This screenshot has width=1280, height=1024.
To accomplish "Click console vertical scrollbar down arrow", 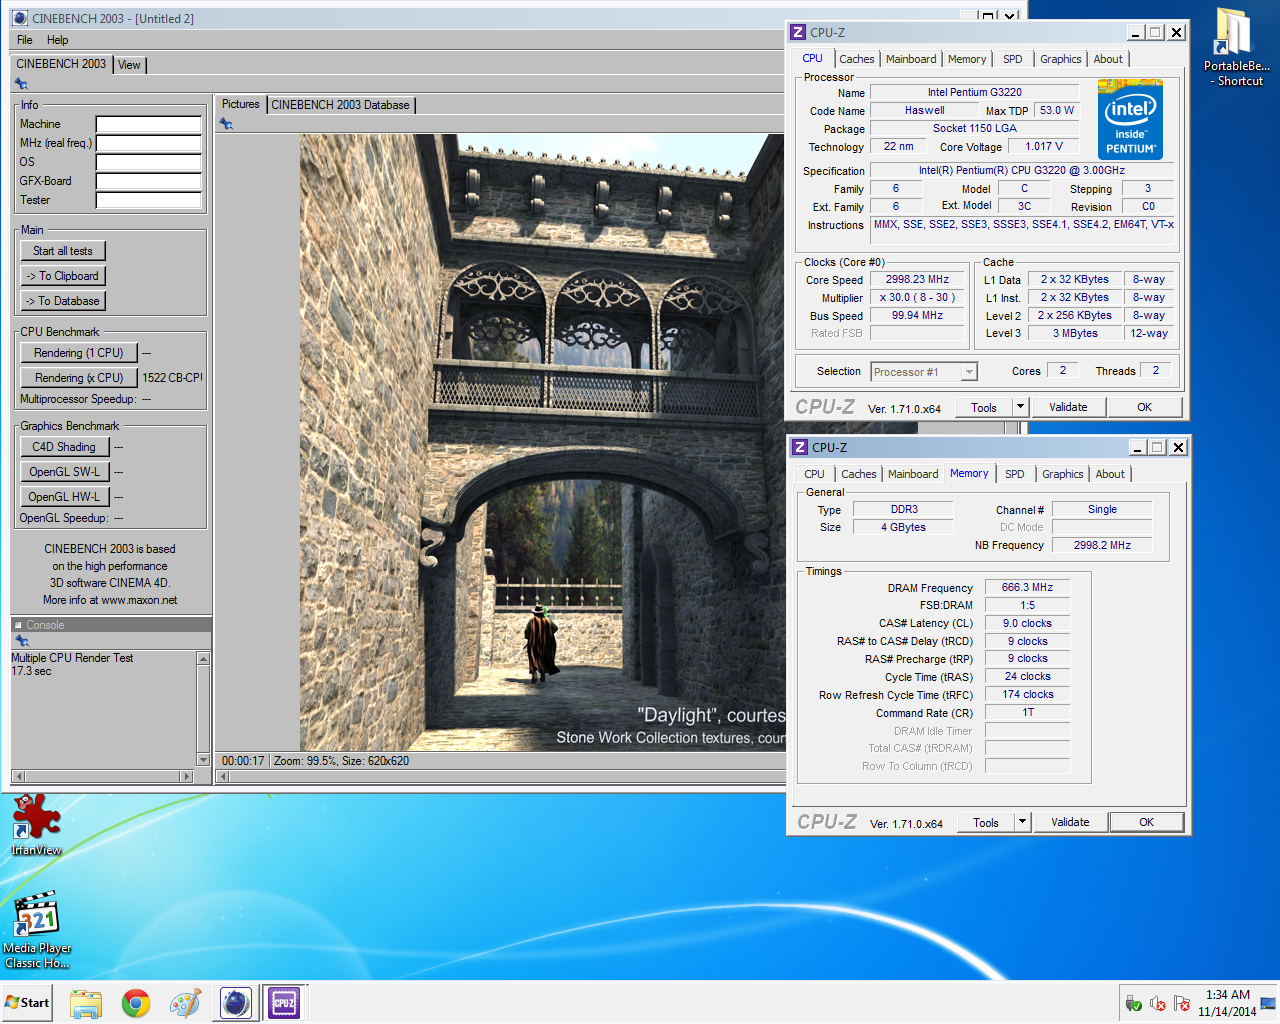I will pyautogui.click(x=204, y=760).
